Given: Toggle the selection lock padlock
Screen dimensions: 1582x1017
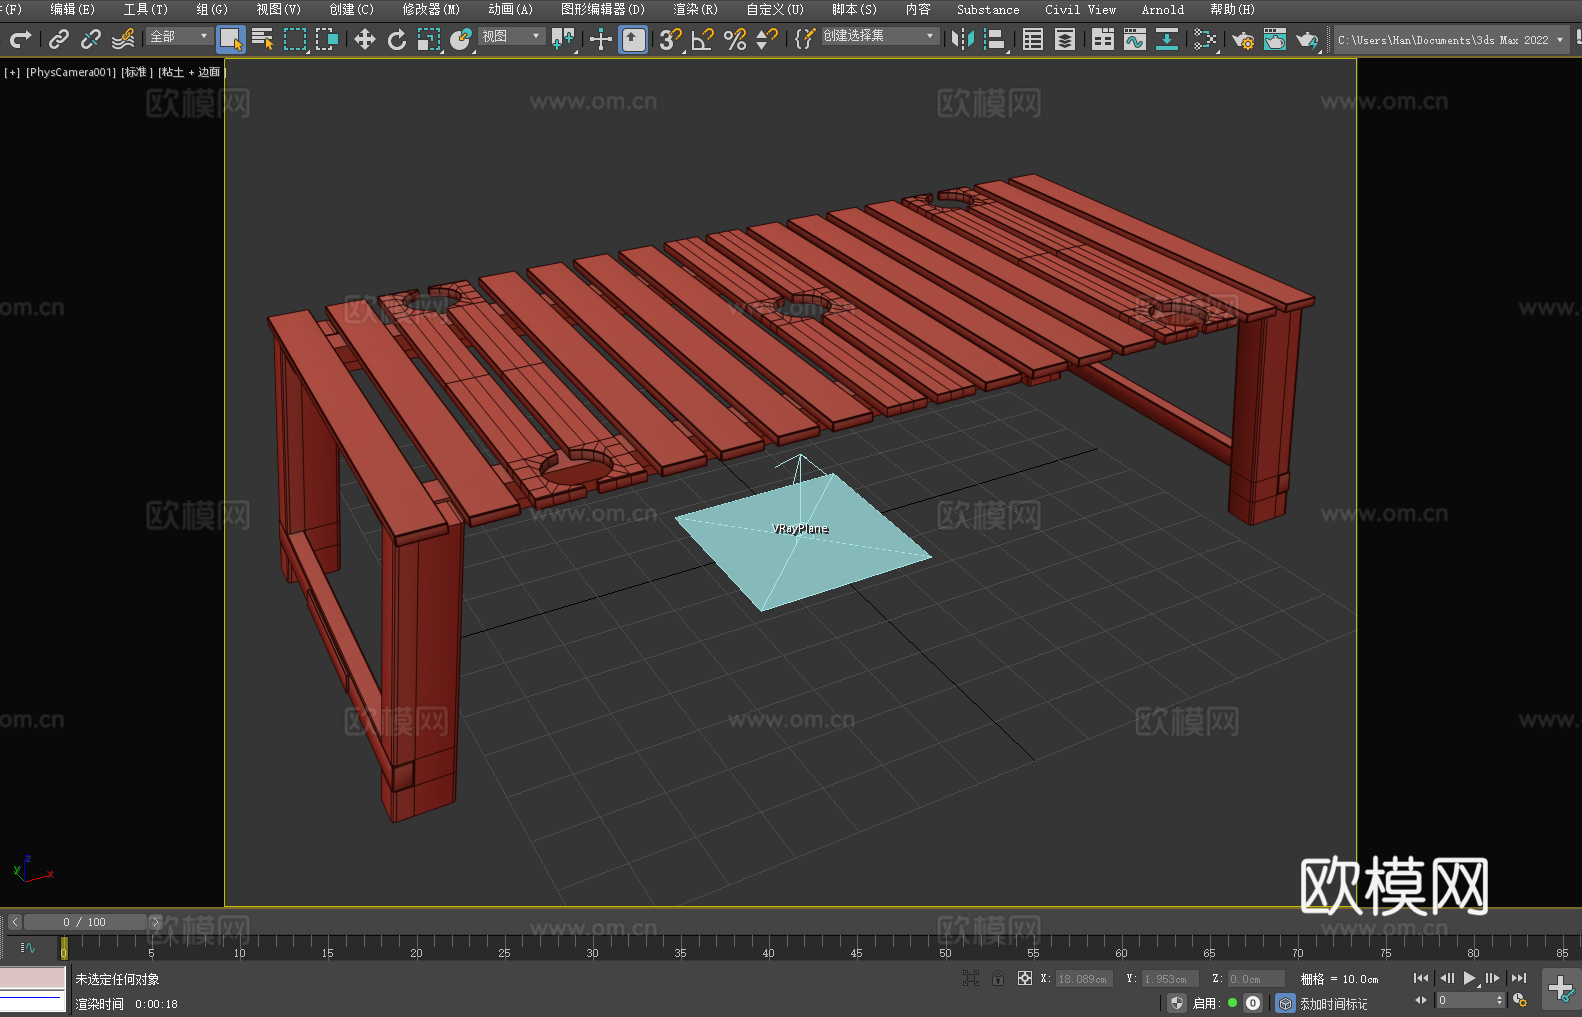Looking at the screenshot, I should (997, 979).
